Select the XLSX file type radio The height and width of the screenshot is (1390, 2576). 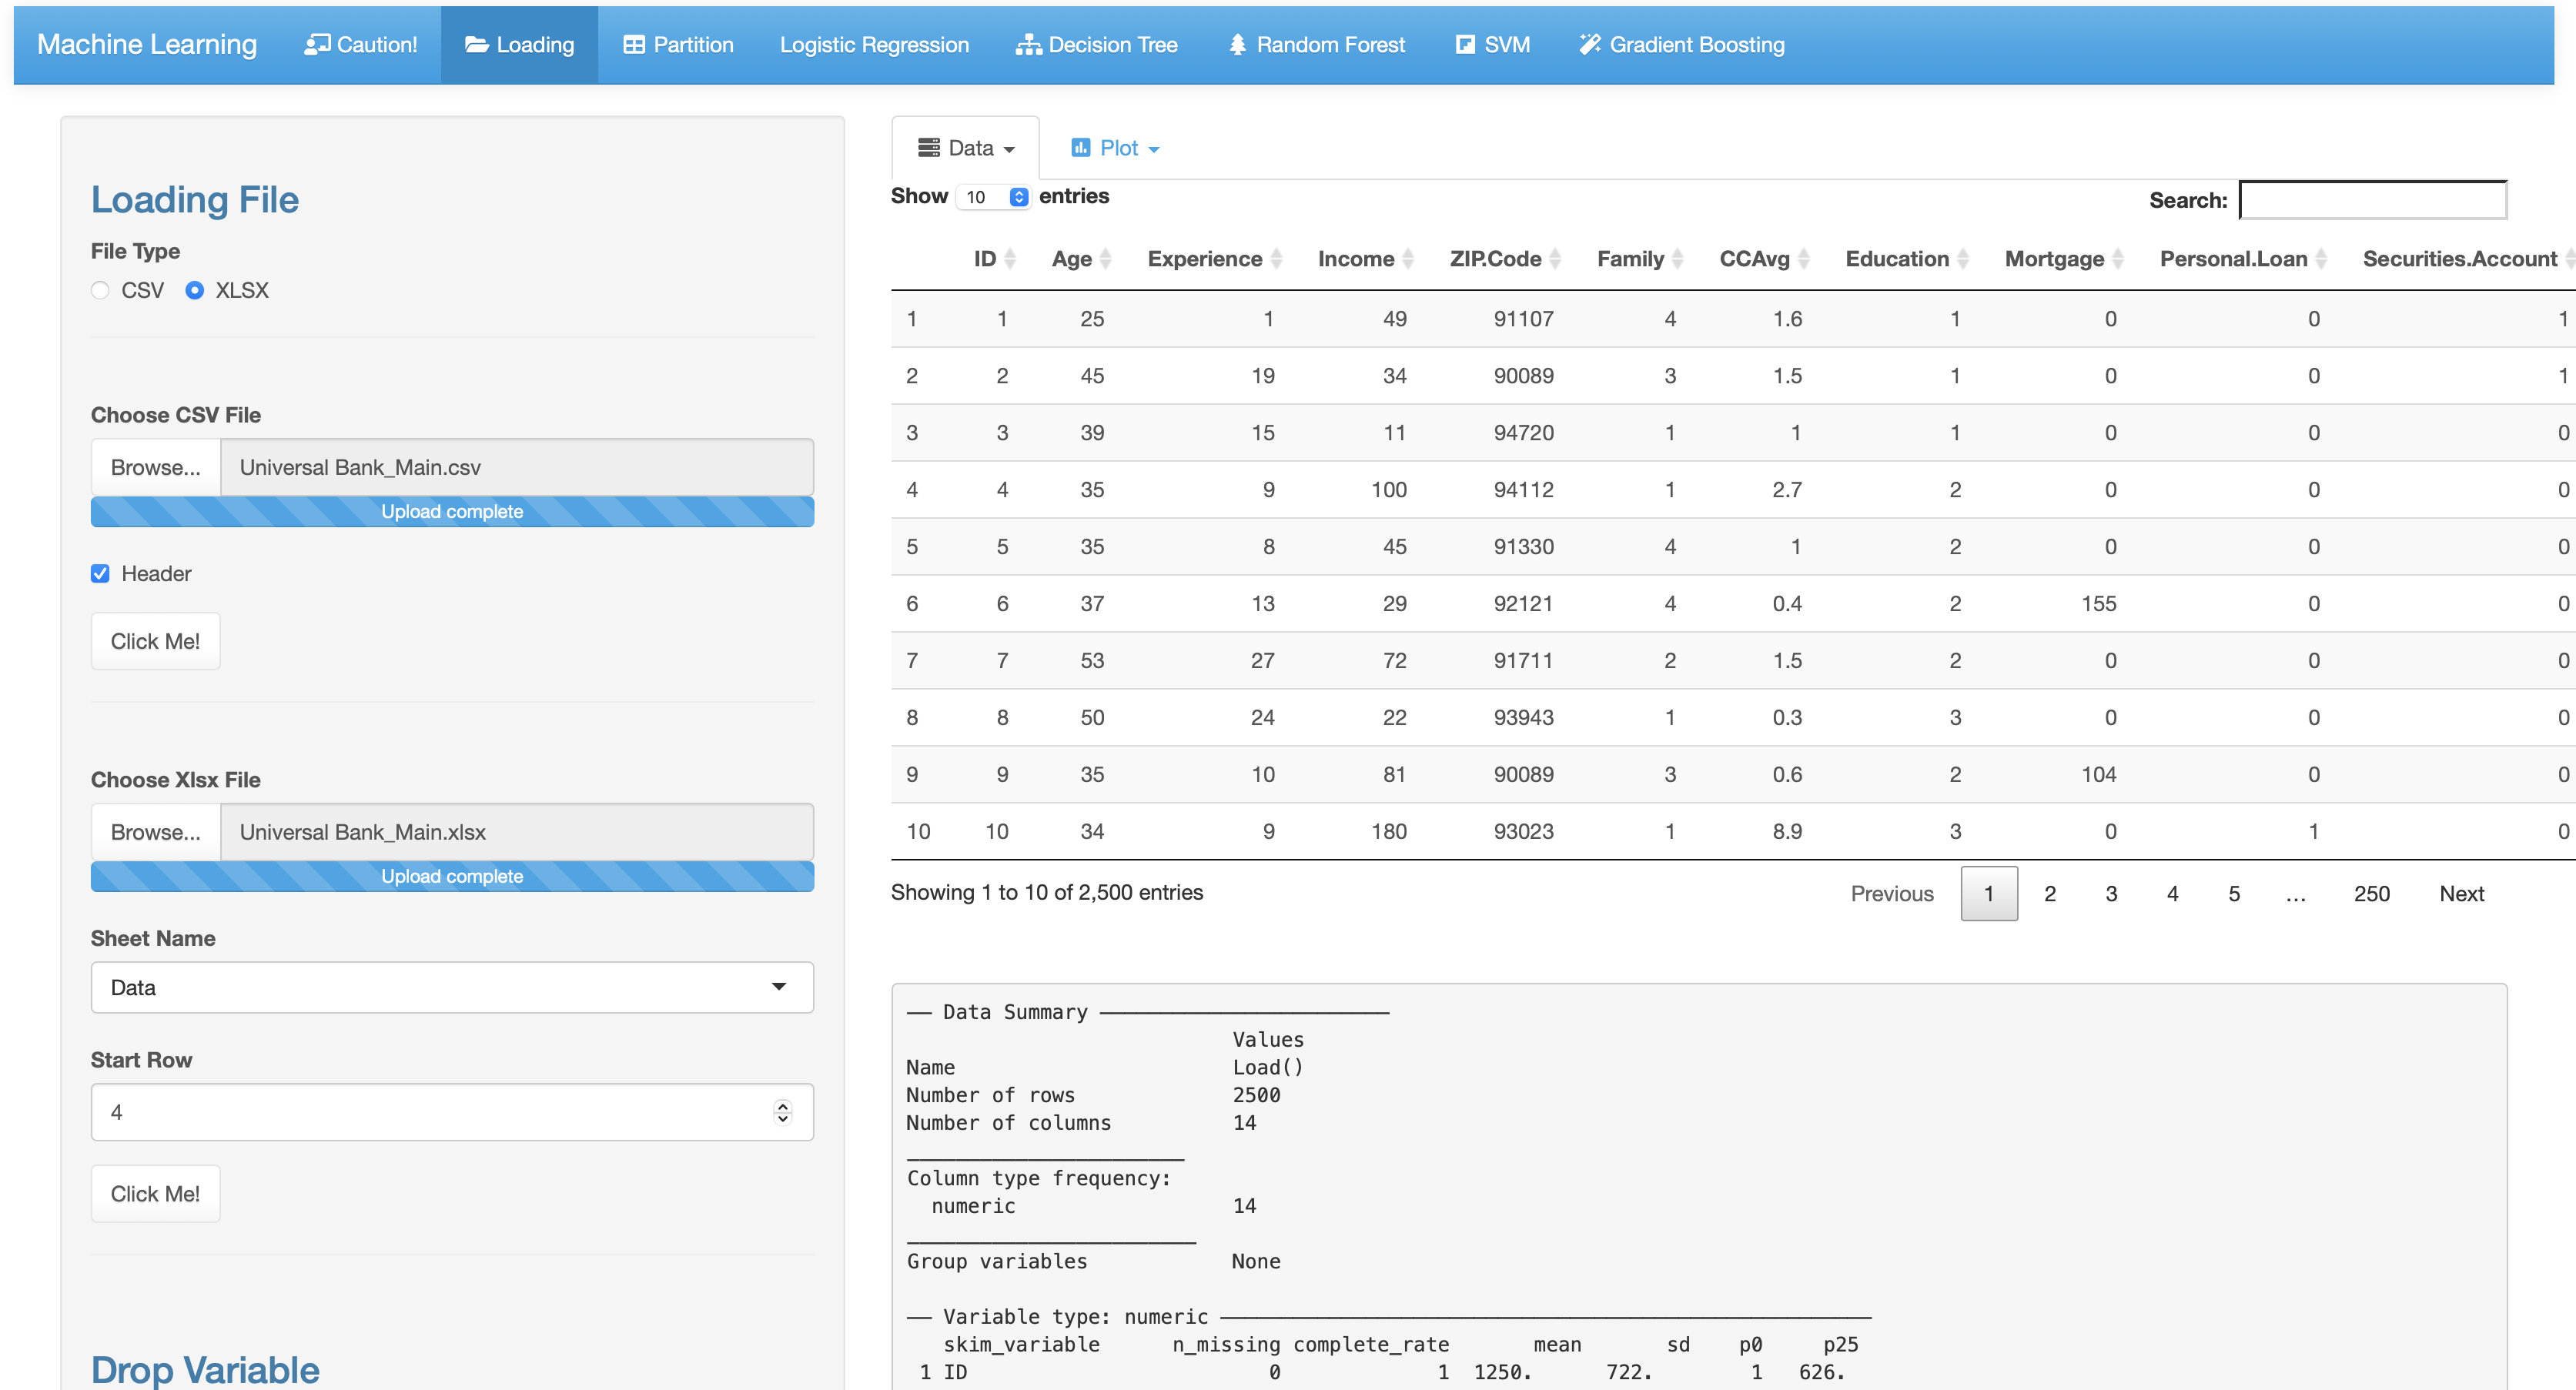[195, 291]
